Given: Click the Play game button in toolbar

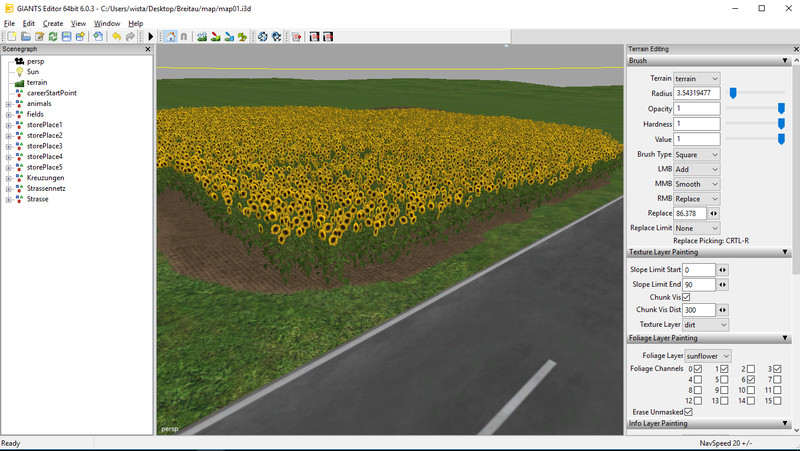Looking at the screenshot, I should tap(151, 37).
